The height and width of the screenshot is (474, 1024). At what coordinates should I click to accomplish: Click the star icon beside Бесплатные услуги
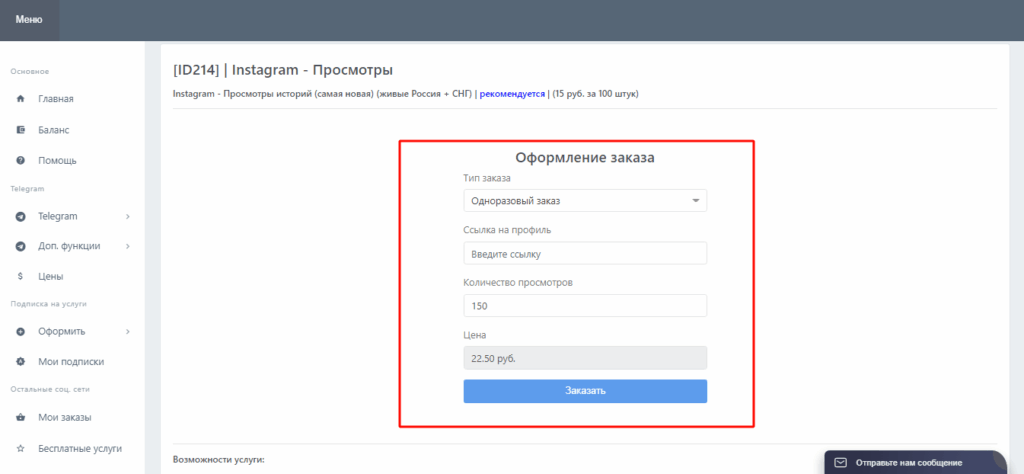point(20,449)
